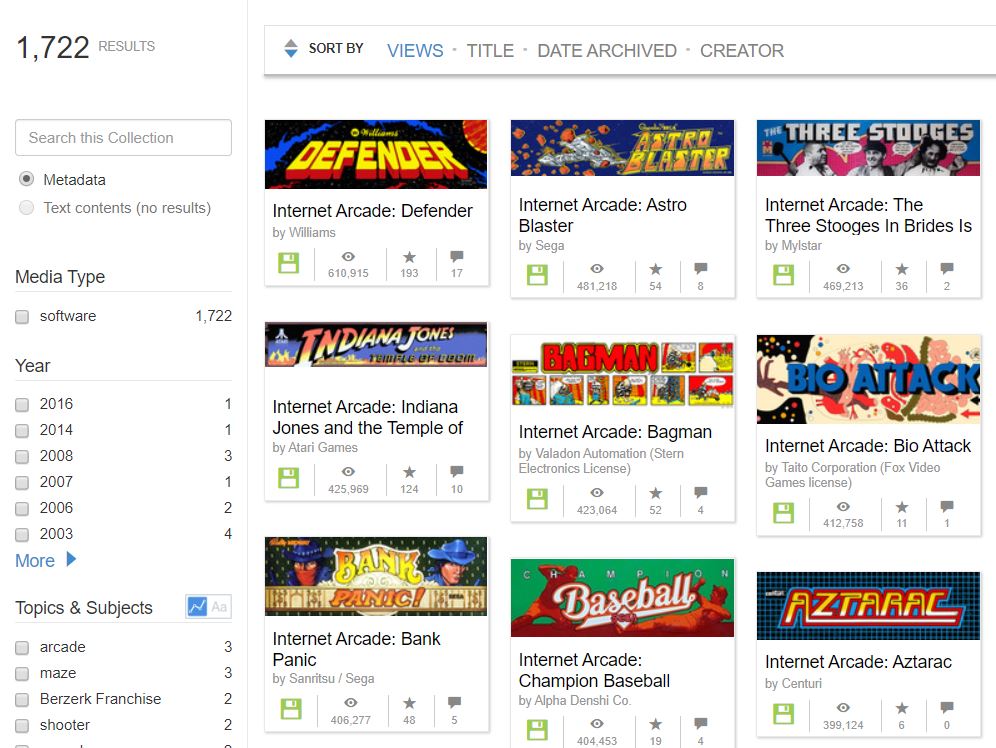Click the star icon on Three Stooges card
Screen dimensions: 996x748
(x=902, y=269)
